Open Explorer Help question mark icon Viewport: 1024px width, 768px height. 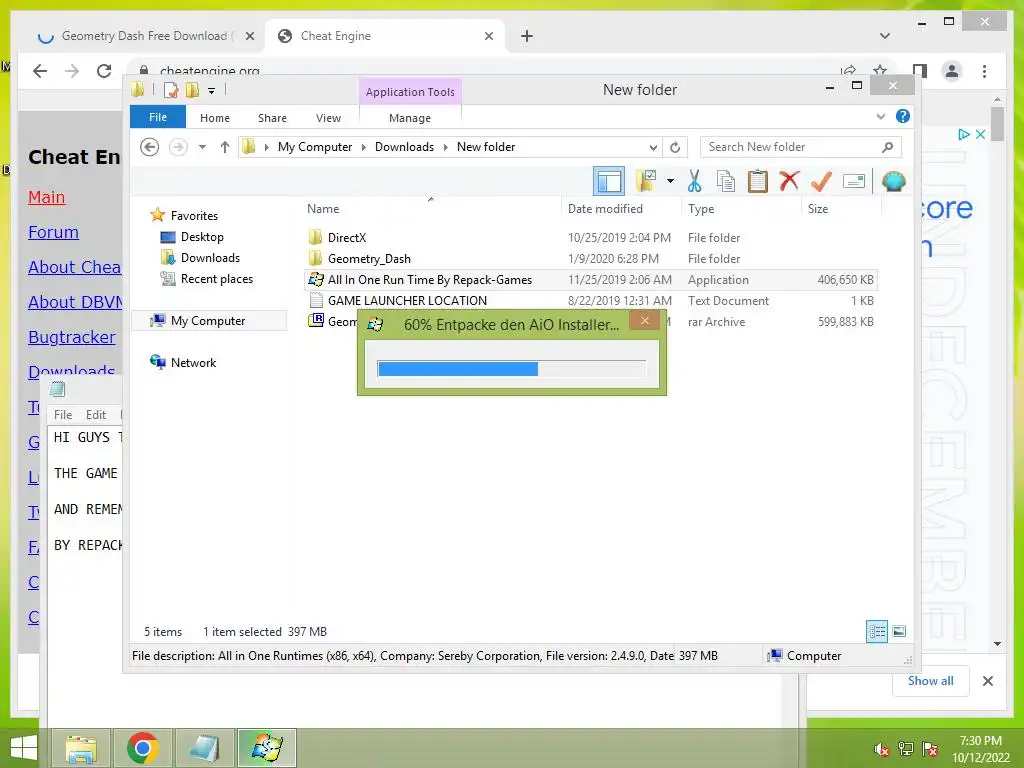903,116
